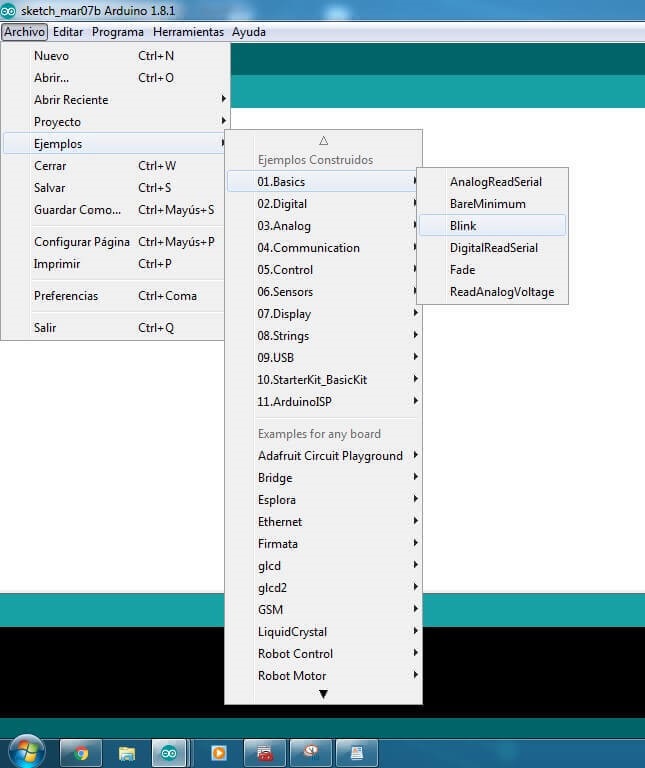Click the up scroll triangle in Ejemplos menu

coord(323,141)
